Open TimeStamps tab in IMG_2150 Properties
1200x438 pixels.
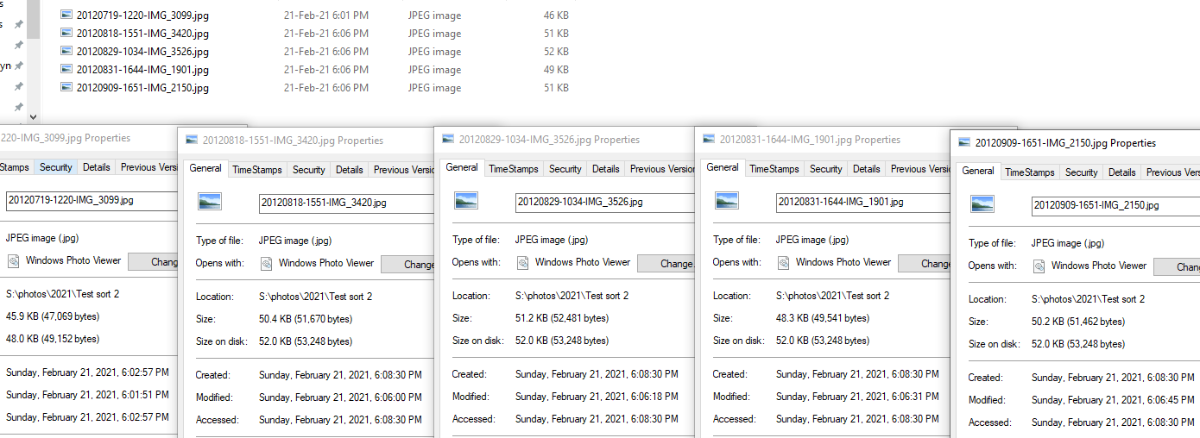click(1030, 173)
